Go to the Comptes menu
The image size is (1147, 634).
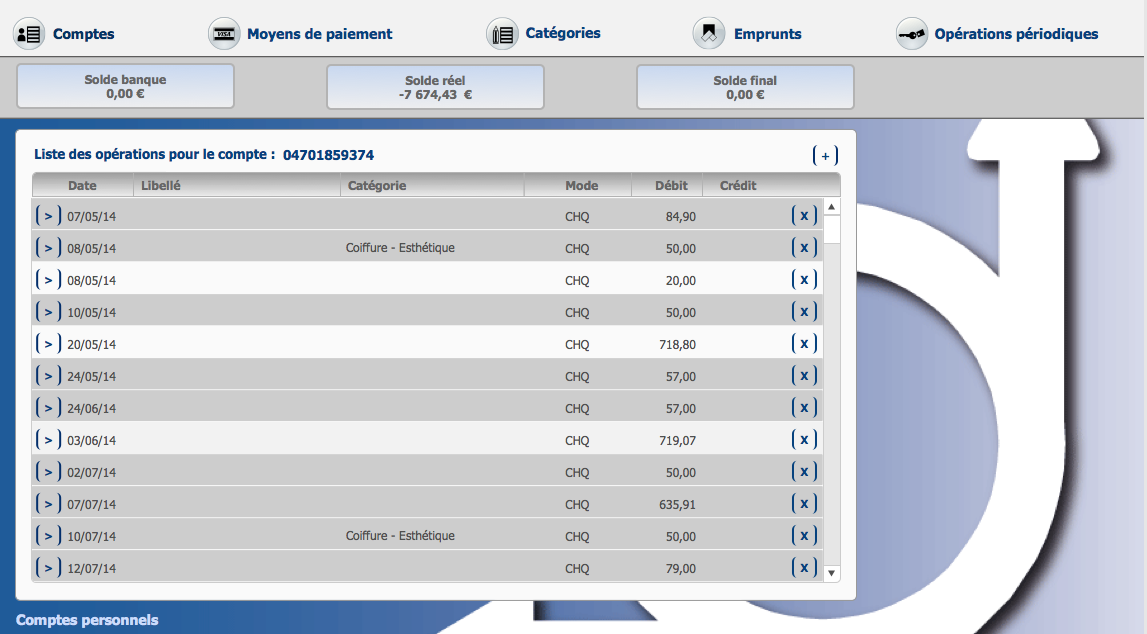coord(83,34)
